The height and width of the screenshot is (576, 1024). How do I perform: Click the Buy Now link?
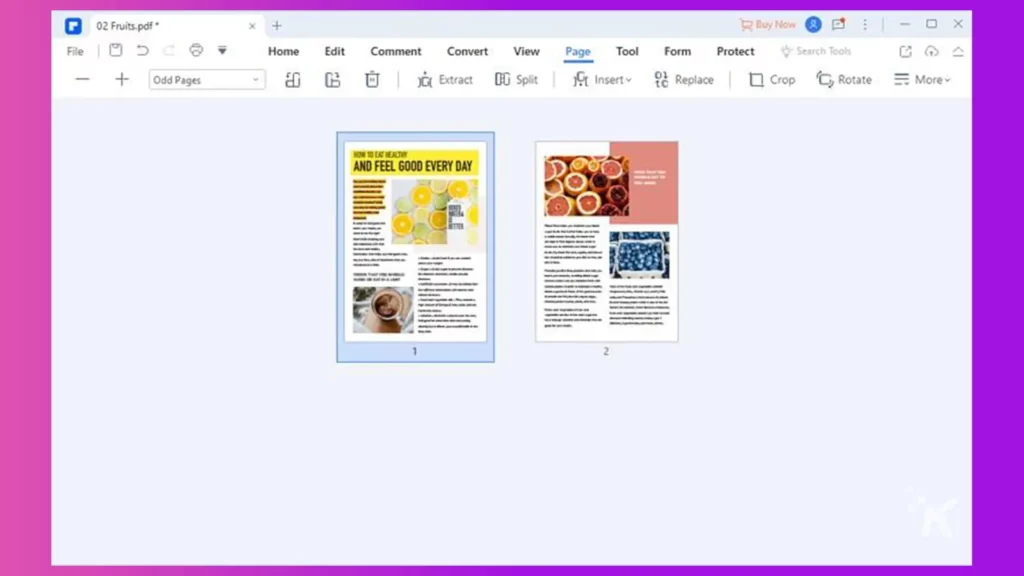[768, 25]
